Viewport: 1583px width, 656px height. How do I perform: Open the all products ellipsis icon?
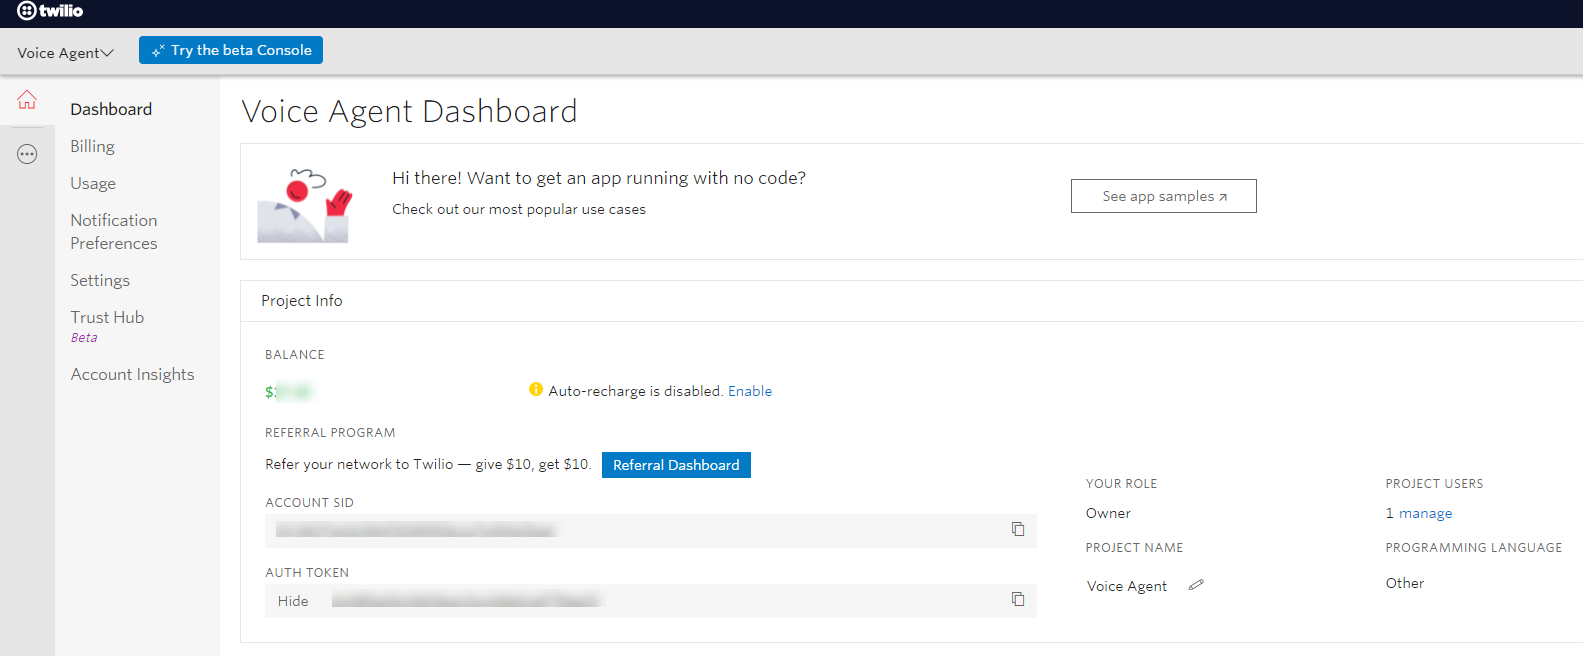(x=27, y=154)
